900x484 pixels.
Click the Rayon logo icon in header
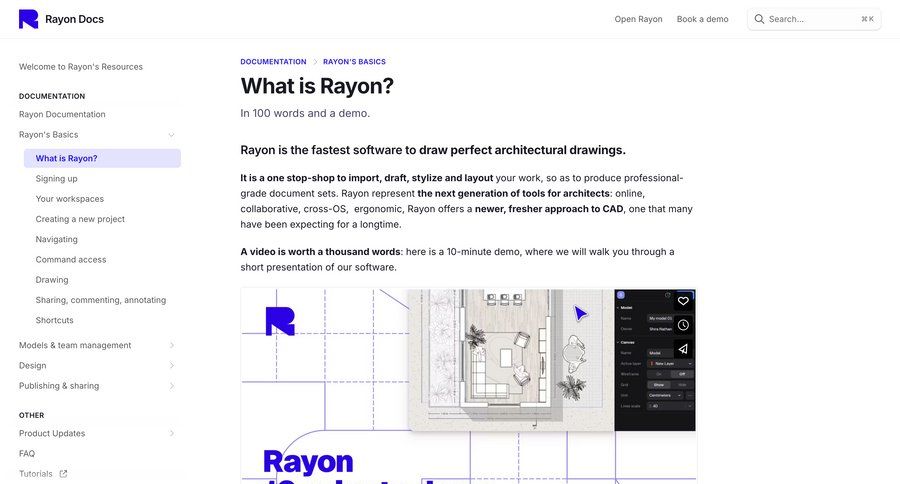point(28,19)
